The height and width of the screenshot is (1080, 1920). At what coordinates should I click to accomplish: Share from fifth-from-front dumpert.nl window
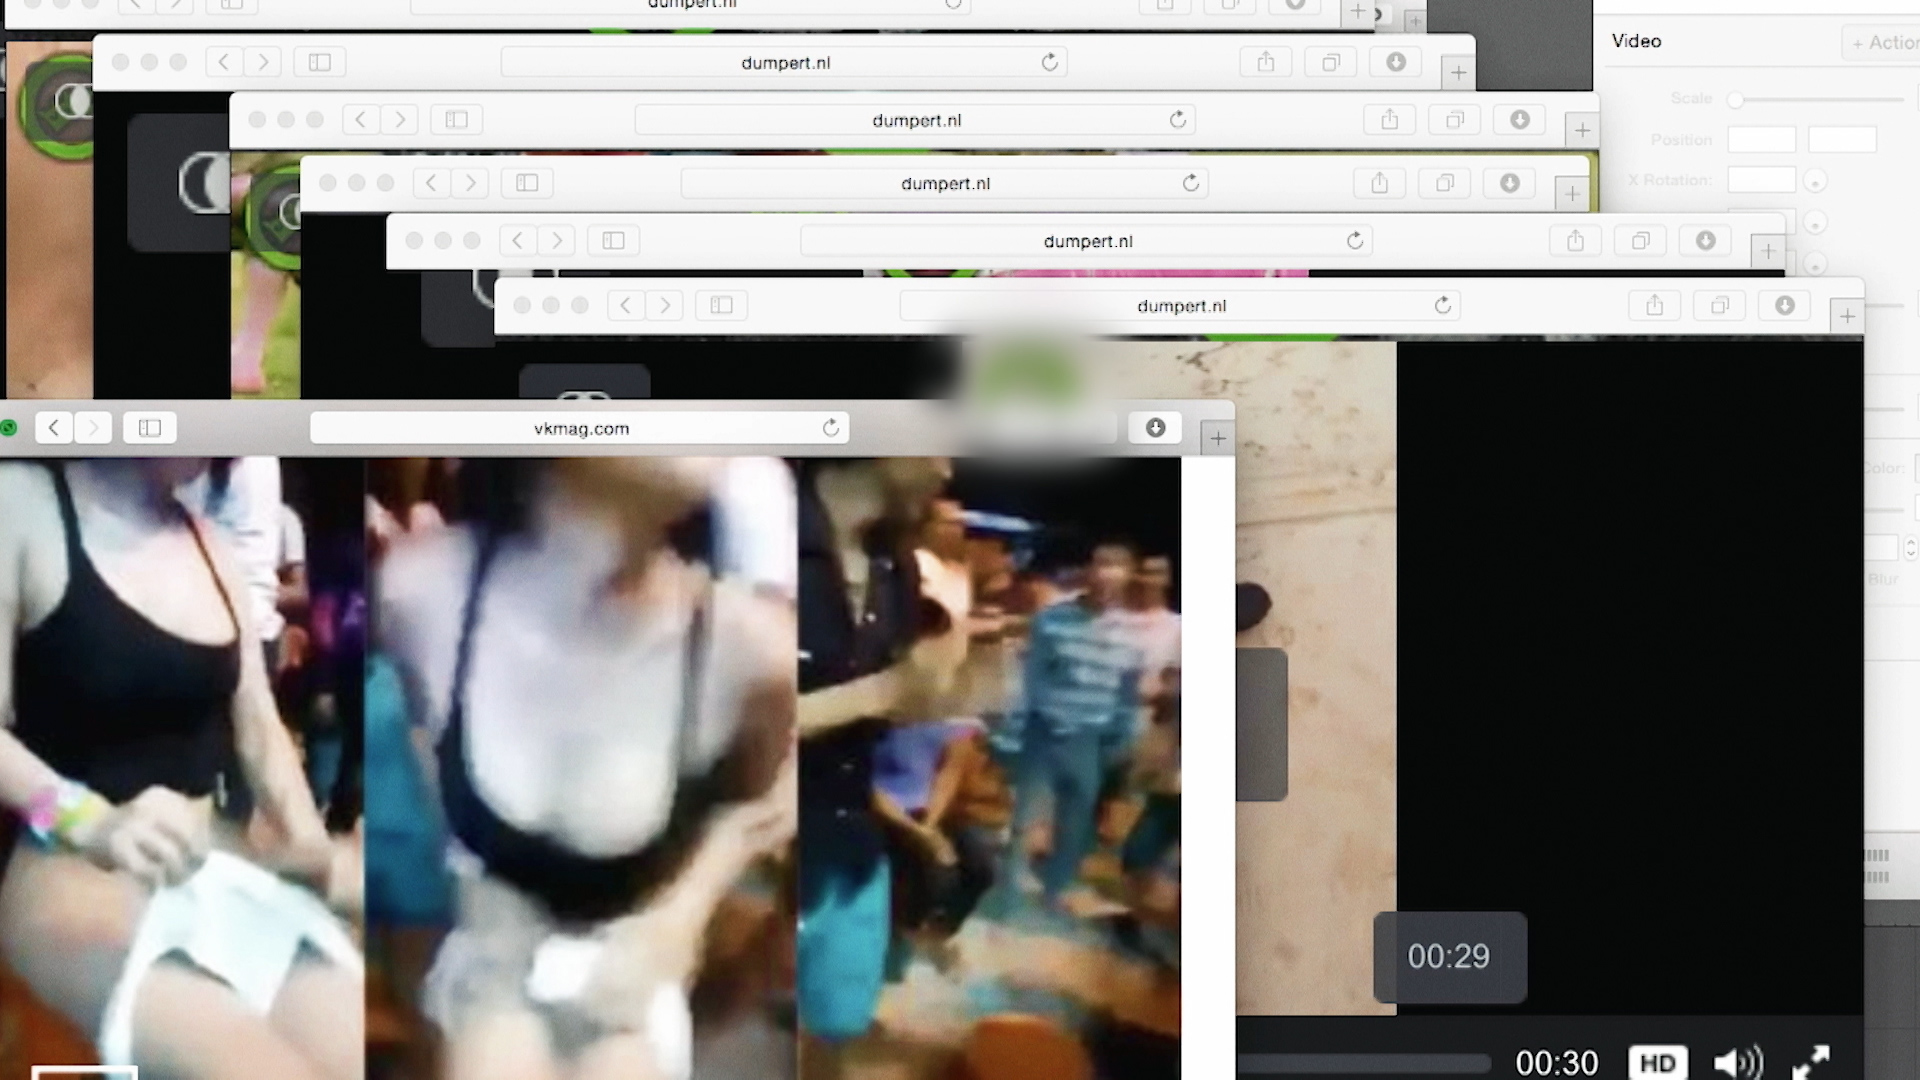pyautogui.click(x=1266, y=62)
